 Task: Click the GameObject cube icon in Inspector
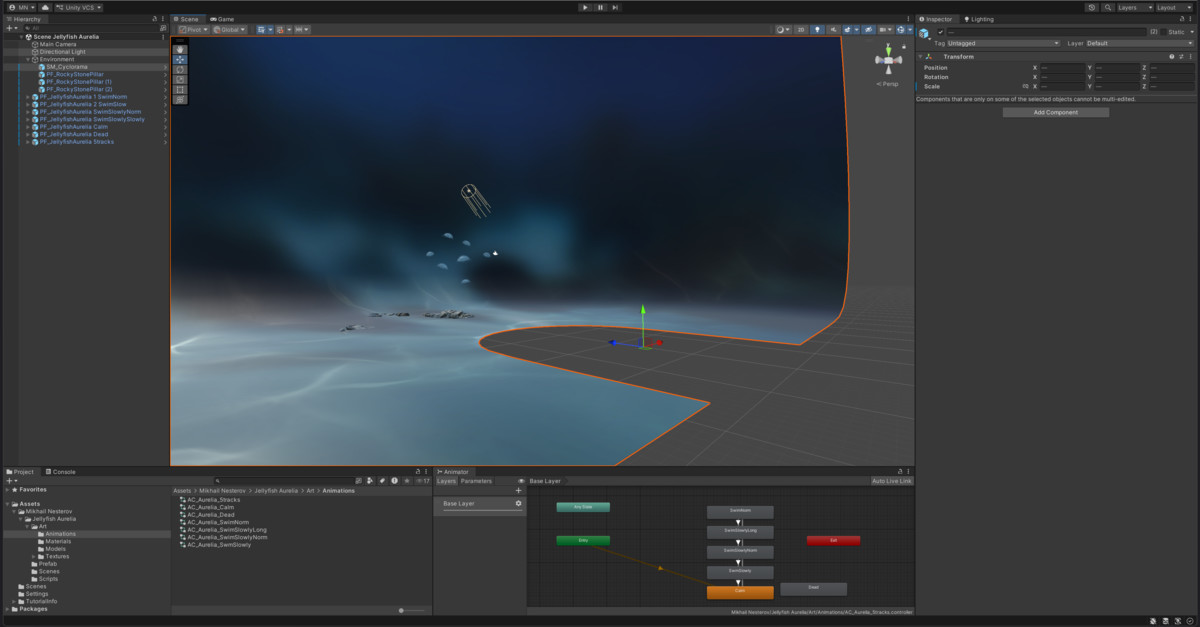coord(925,34)
